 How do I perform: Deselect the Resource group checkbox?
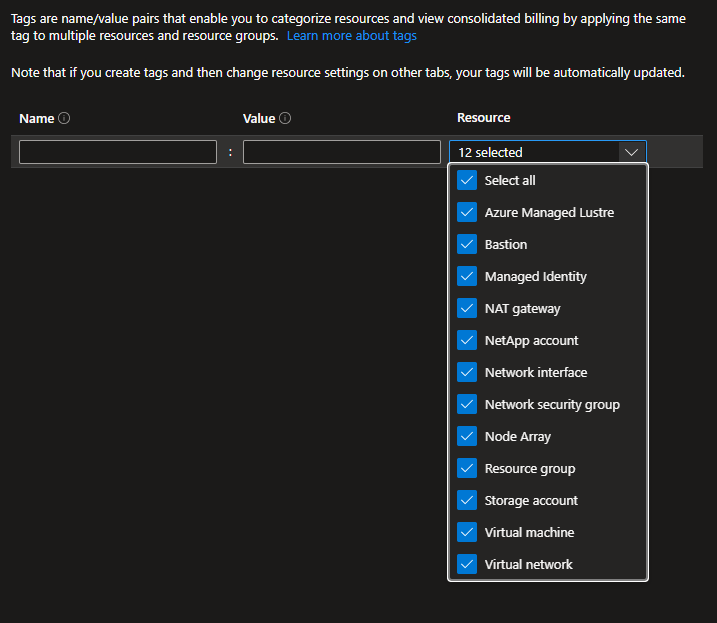(467, 468)
